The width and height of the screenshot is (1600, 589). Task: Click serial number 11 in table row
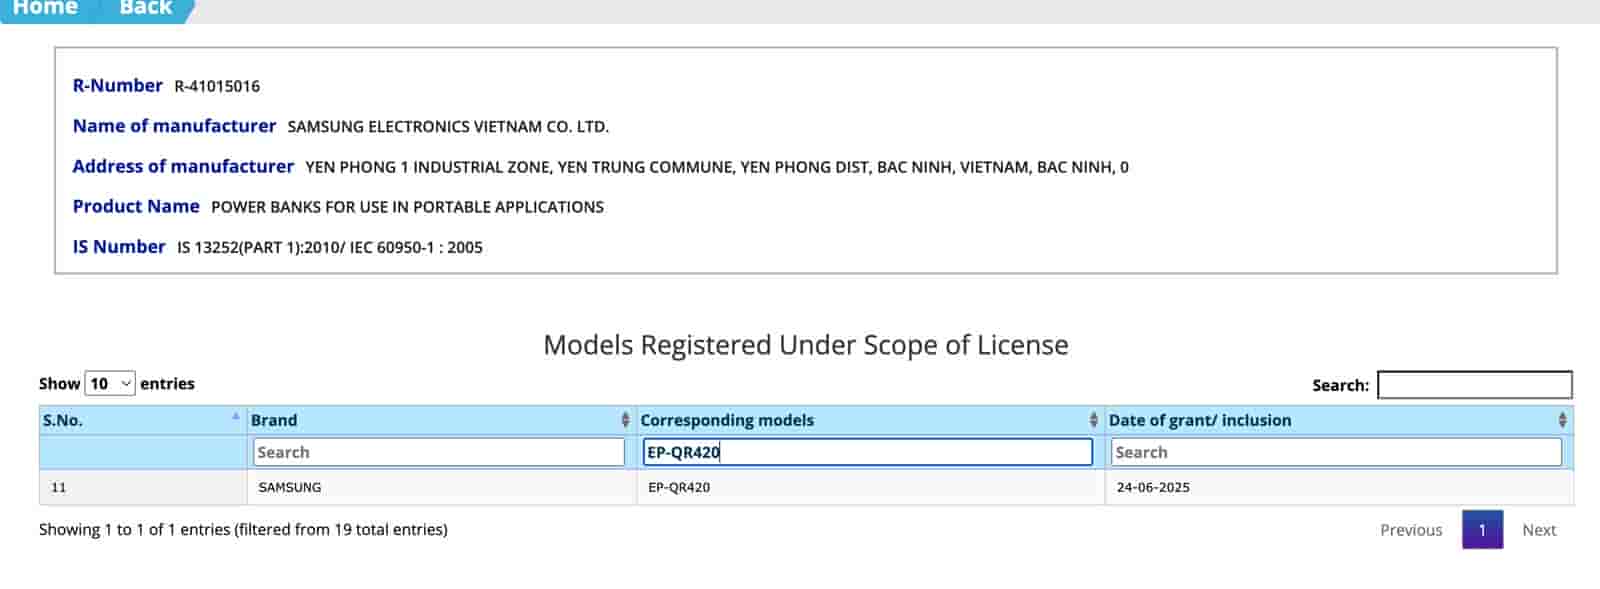click(58, 487)
